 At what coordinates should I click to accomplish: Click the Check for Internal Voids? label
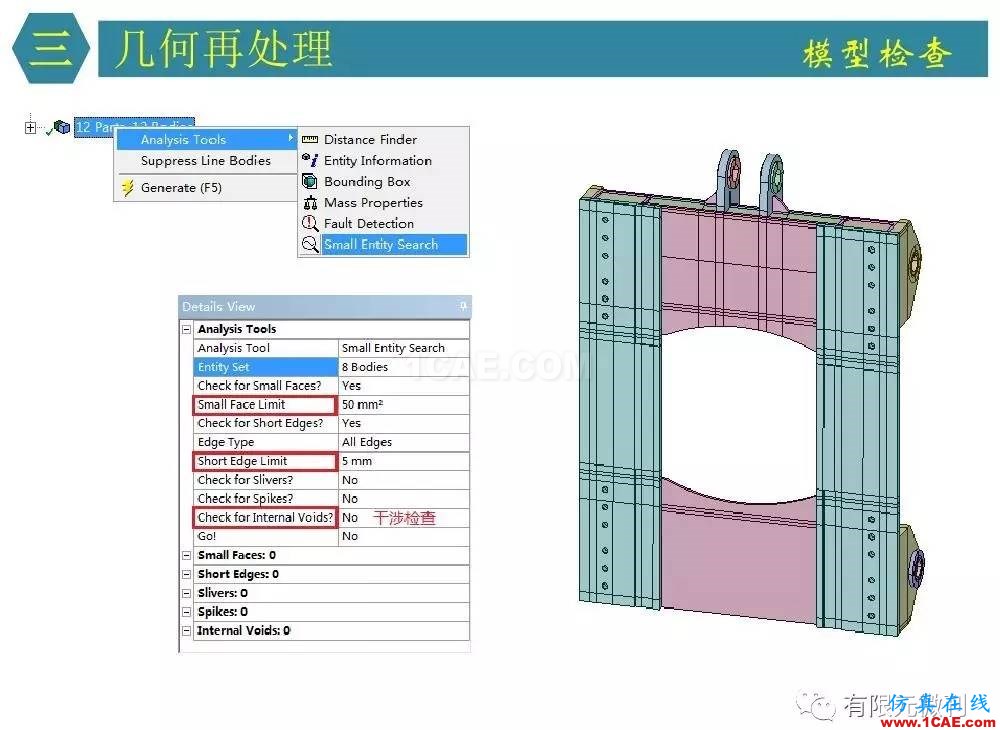(x=265, y=518)
